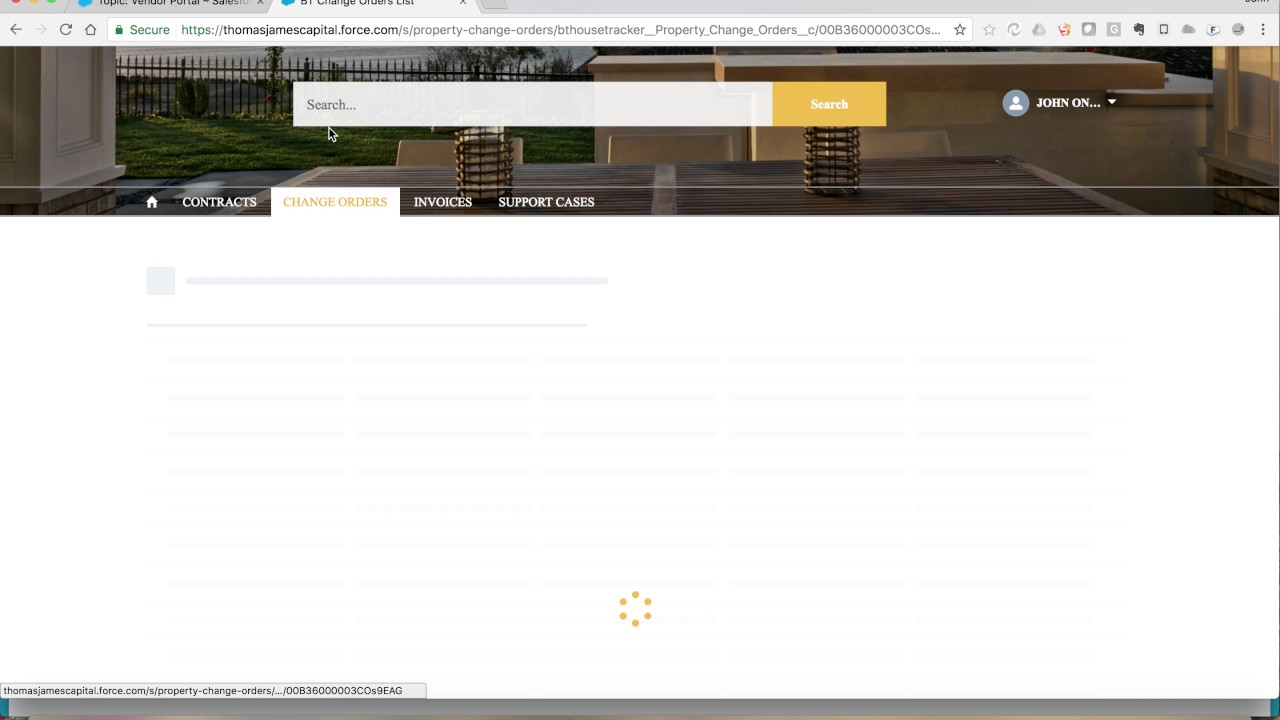Image resolution: width=1280 pixels, height=720 pixels.
Task: Click the gray G extension icon
Action: coord(1114,30)
